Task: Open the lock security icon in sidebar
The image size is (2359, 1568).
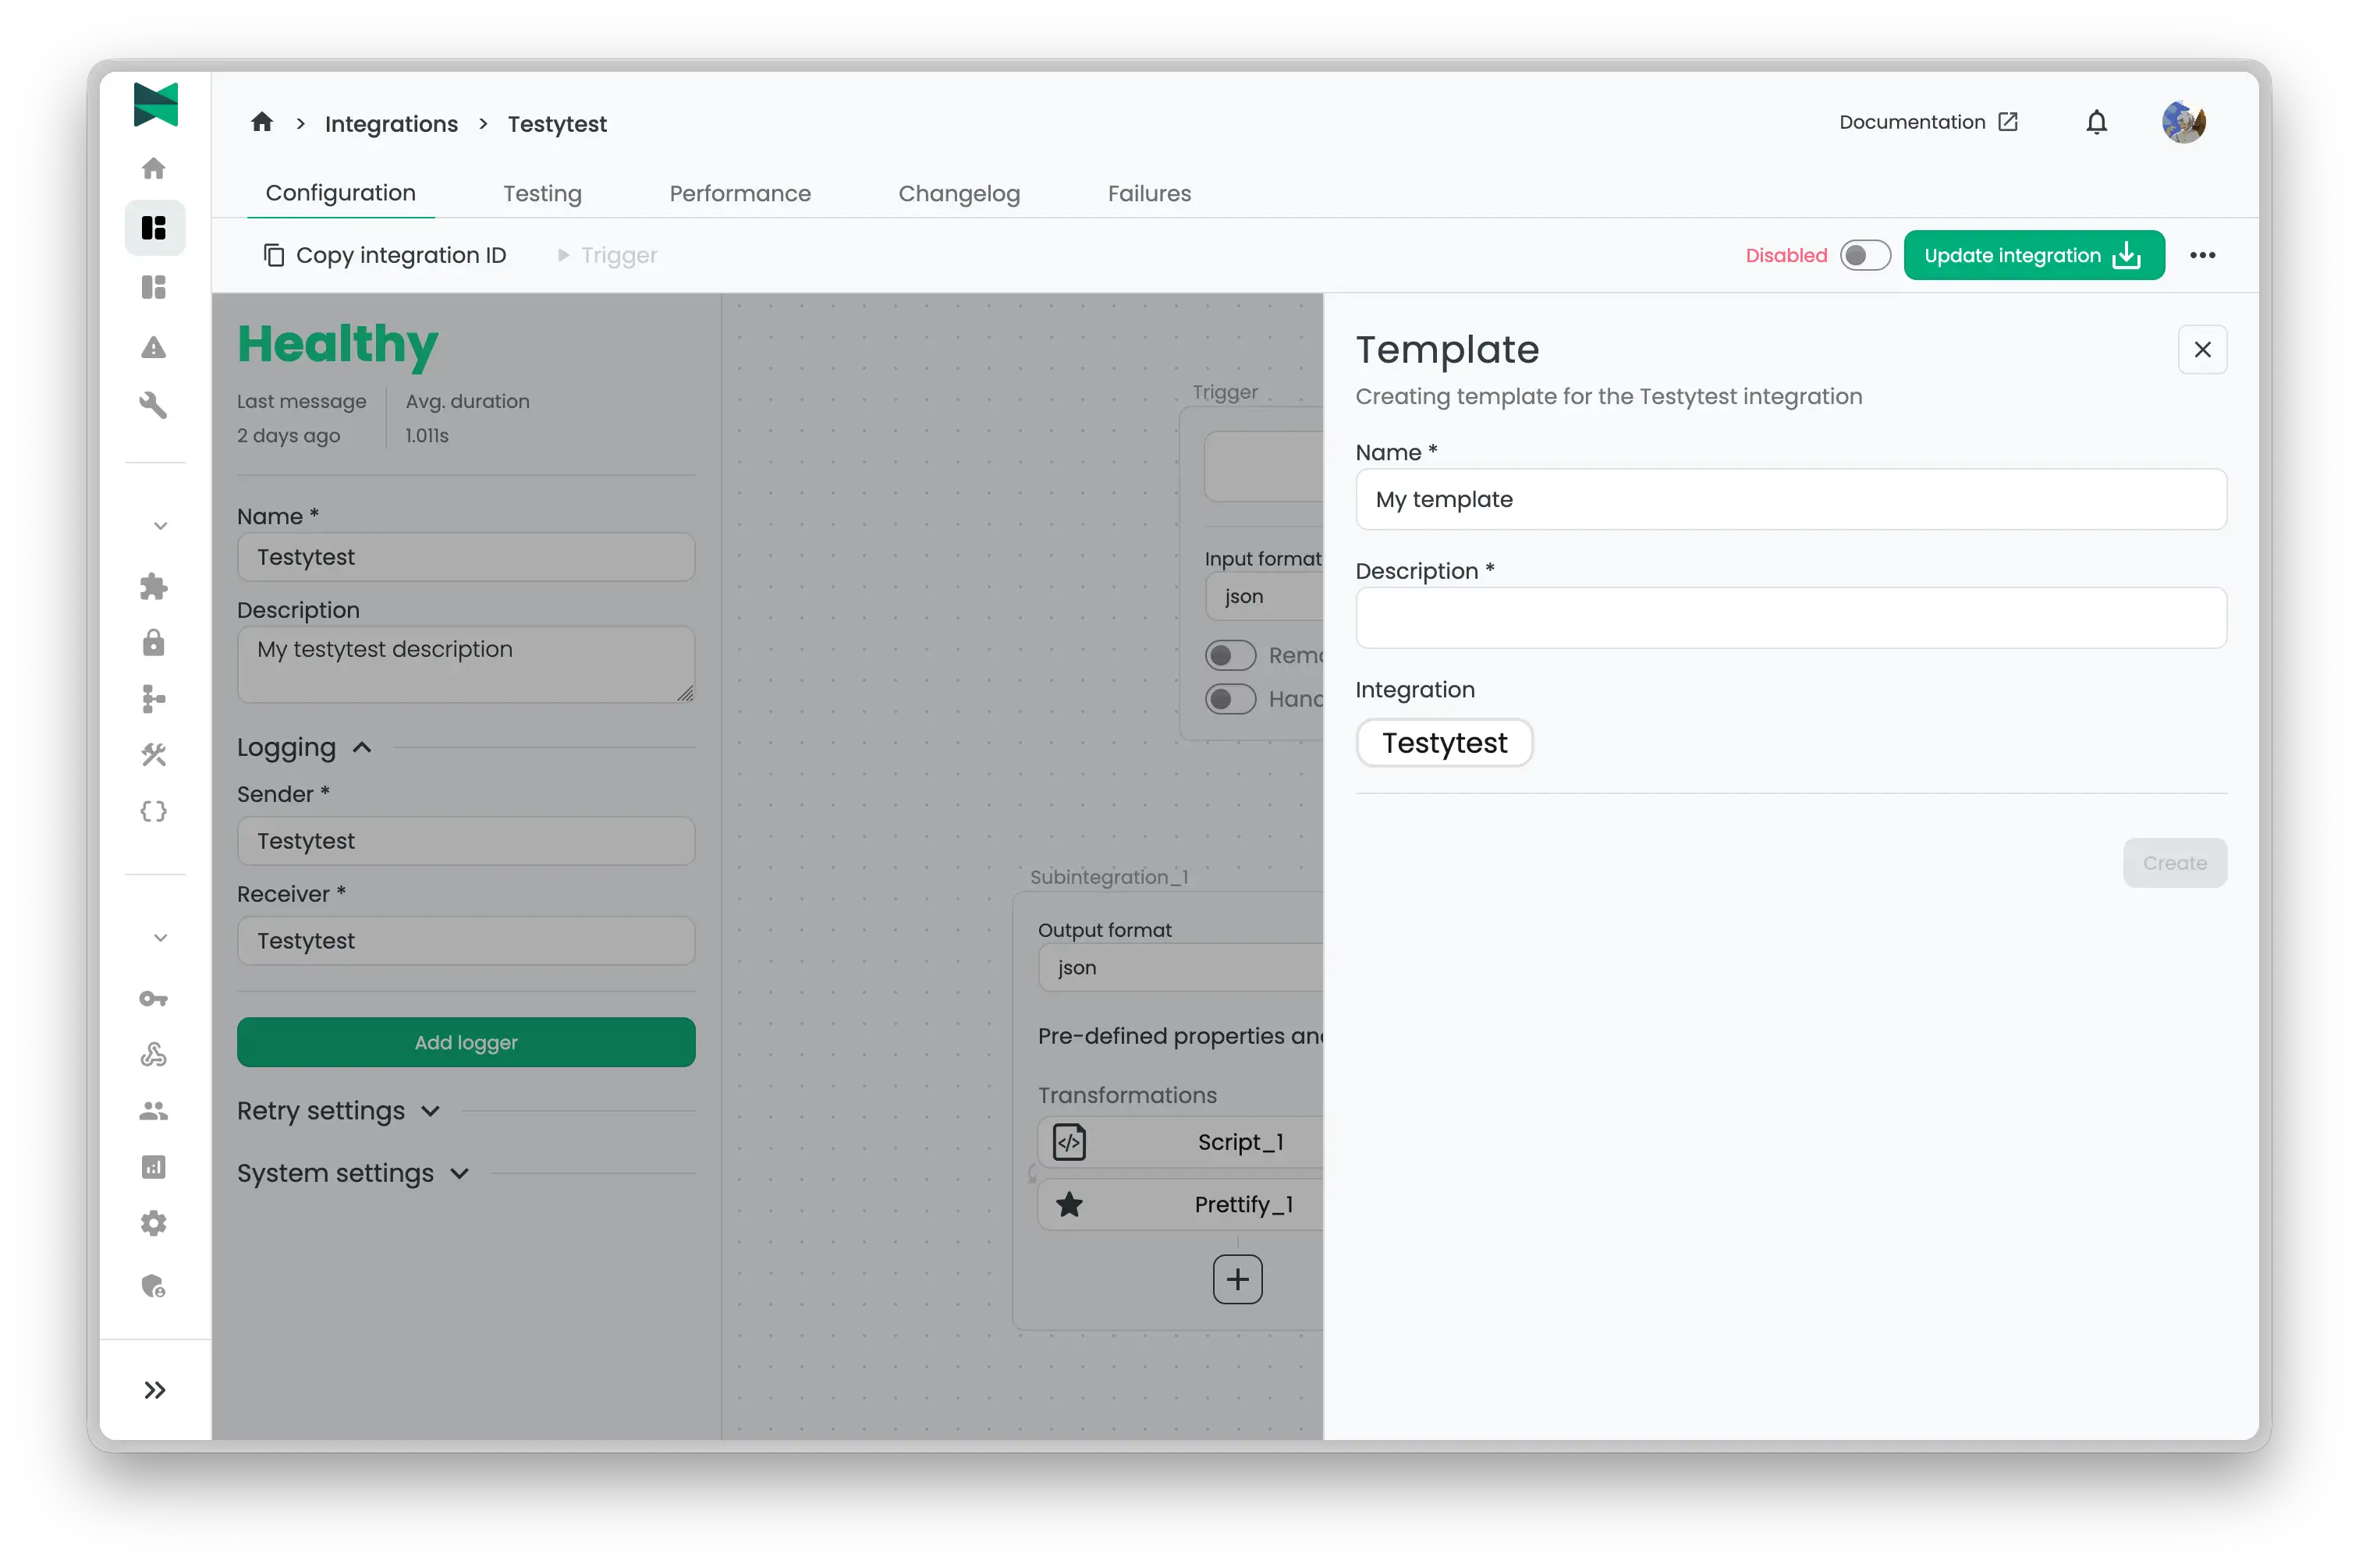Action: [x=155, y=643]
